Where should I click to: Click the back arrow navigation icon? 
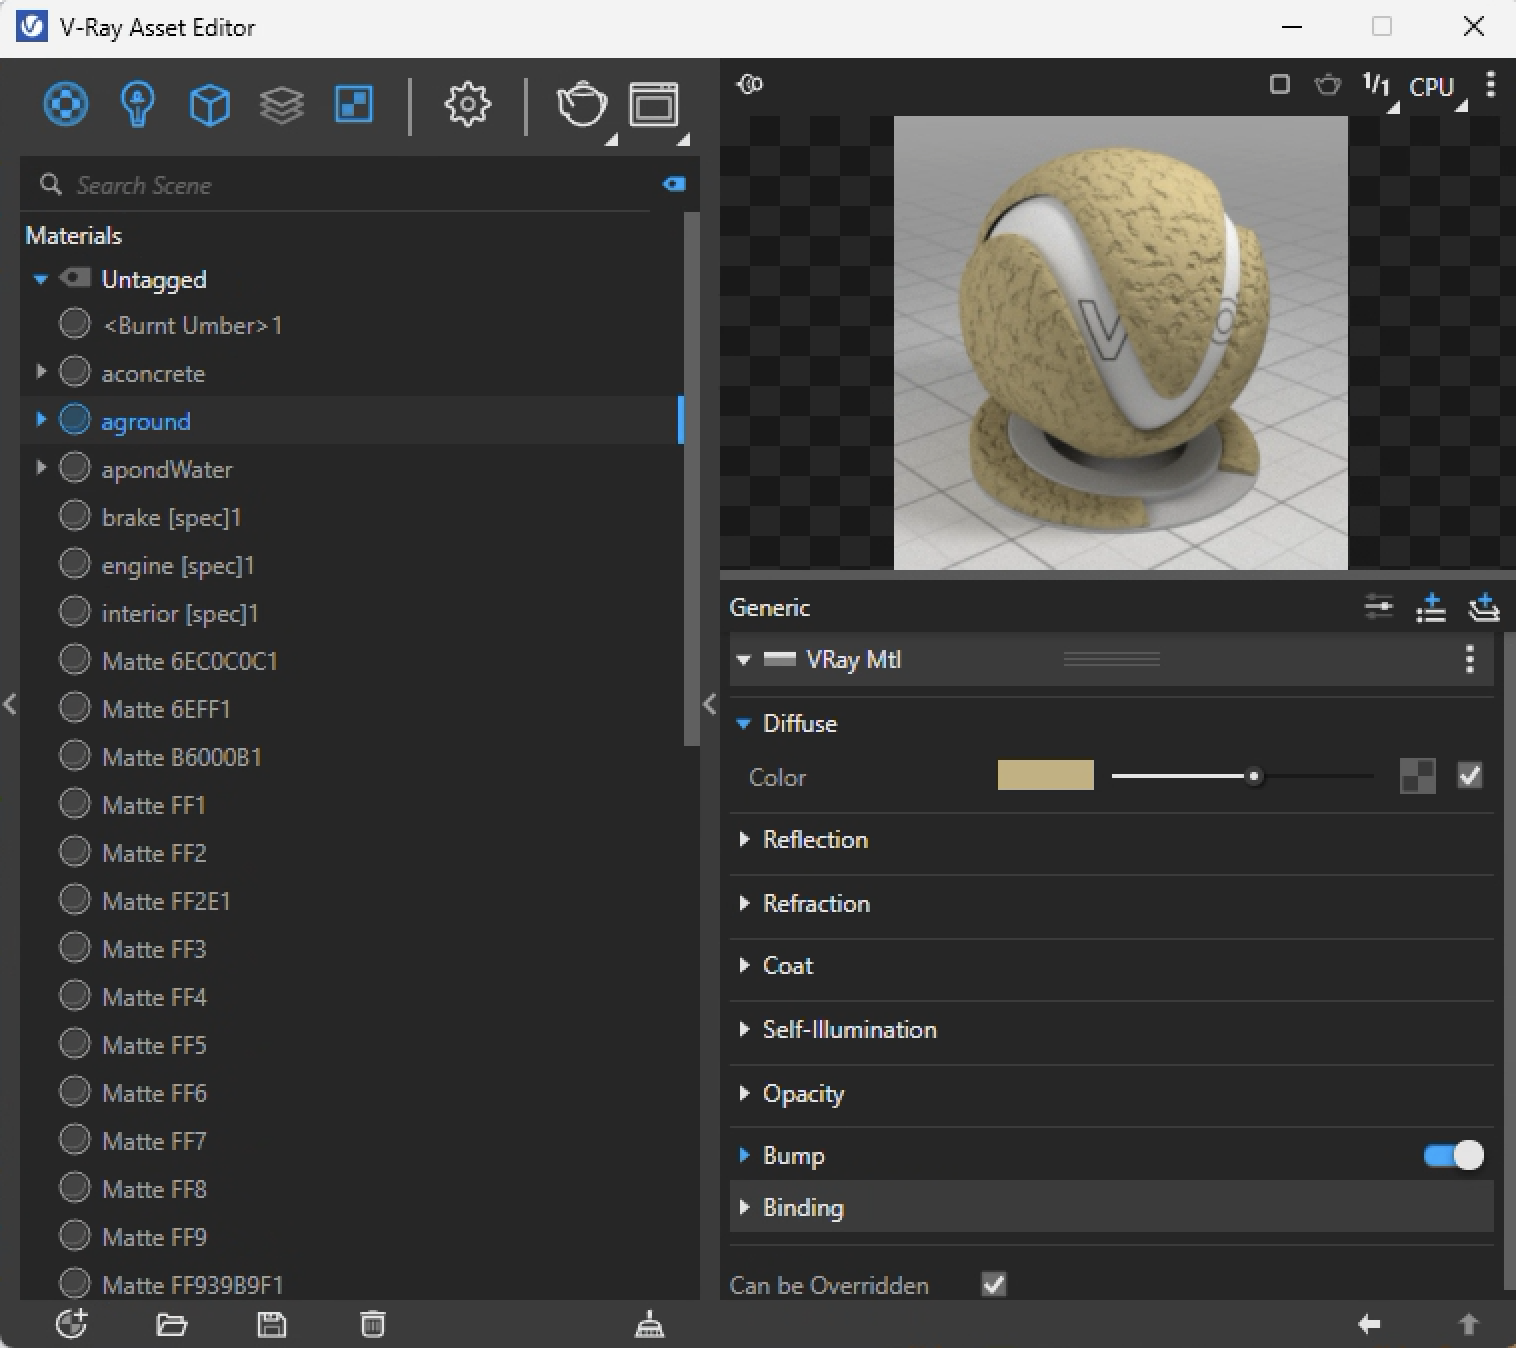click(x=1370, y=1325)
